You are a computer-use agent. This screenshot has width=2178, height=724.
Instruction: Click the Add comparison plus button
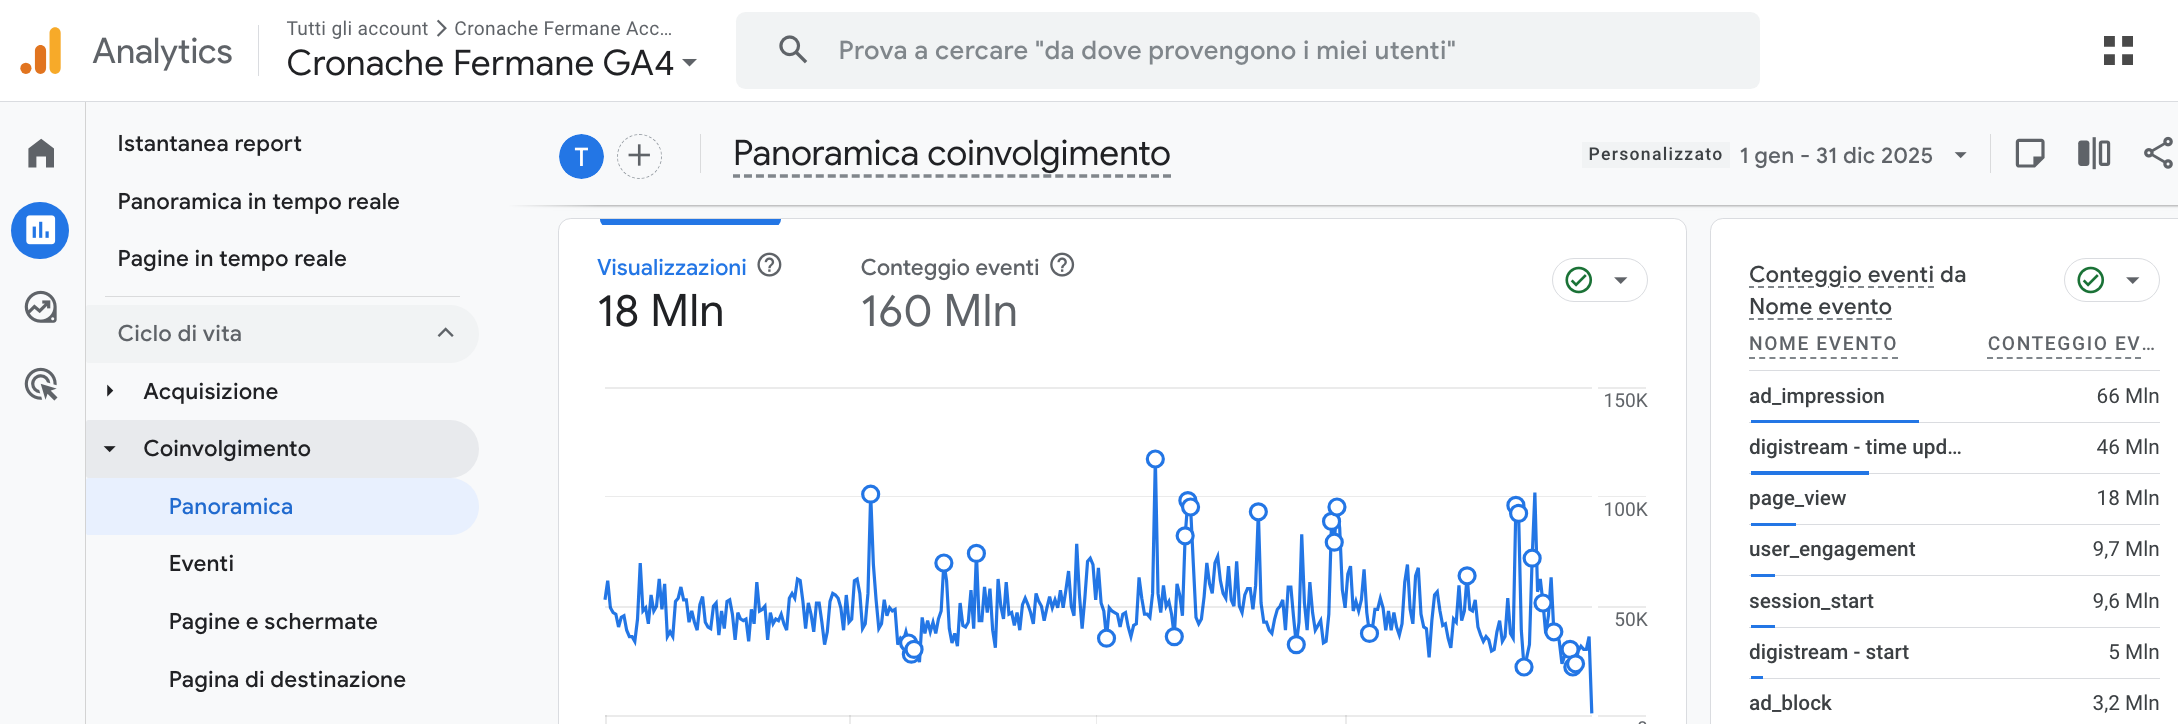(639, 156)
